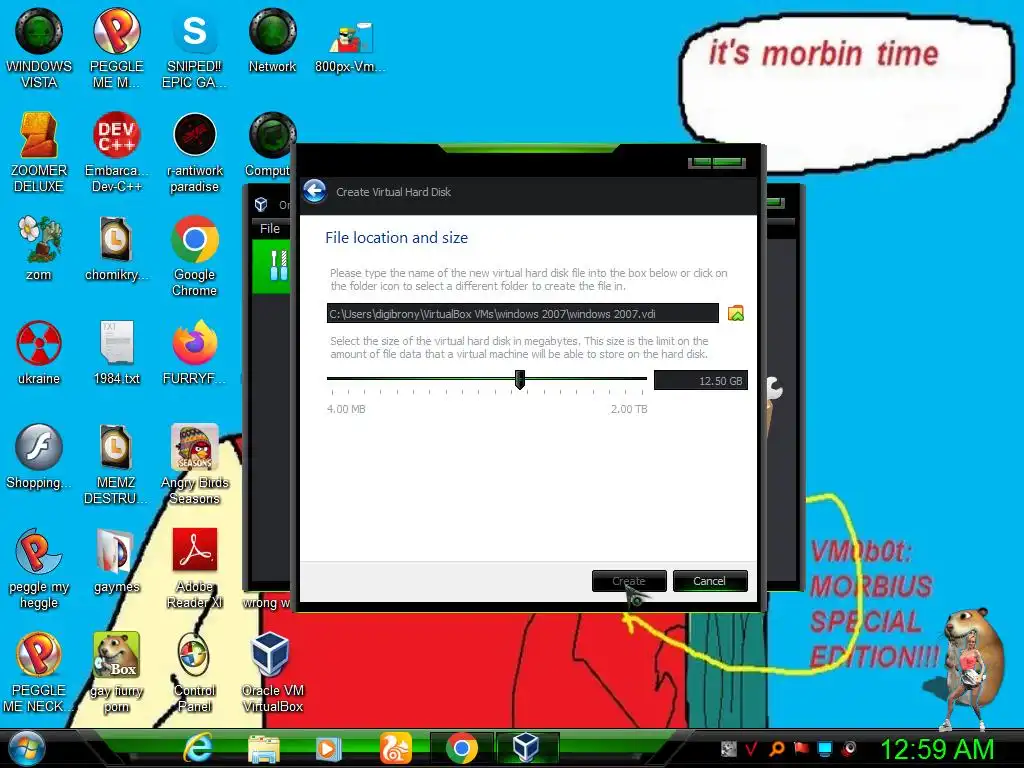Click the back arrow in Create Virtual Hard Disk
The height and width of the screenshot is (768, 1024).
(x=315, y=191)
